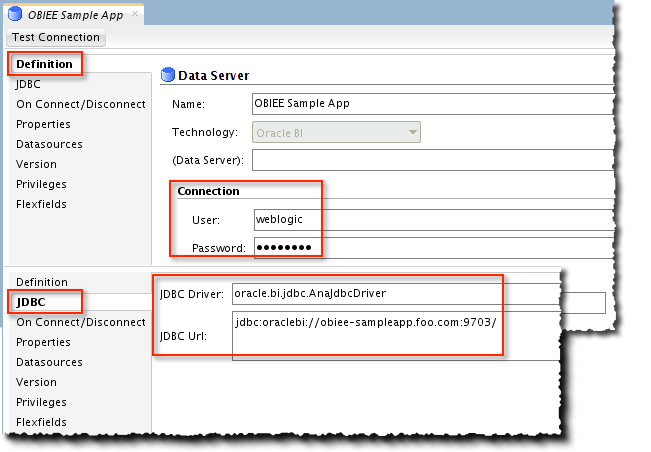
Task: Open On Connect/Disconnect in lower panel
Action: pos(81,322)
